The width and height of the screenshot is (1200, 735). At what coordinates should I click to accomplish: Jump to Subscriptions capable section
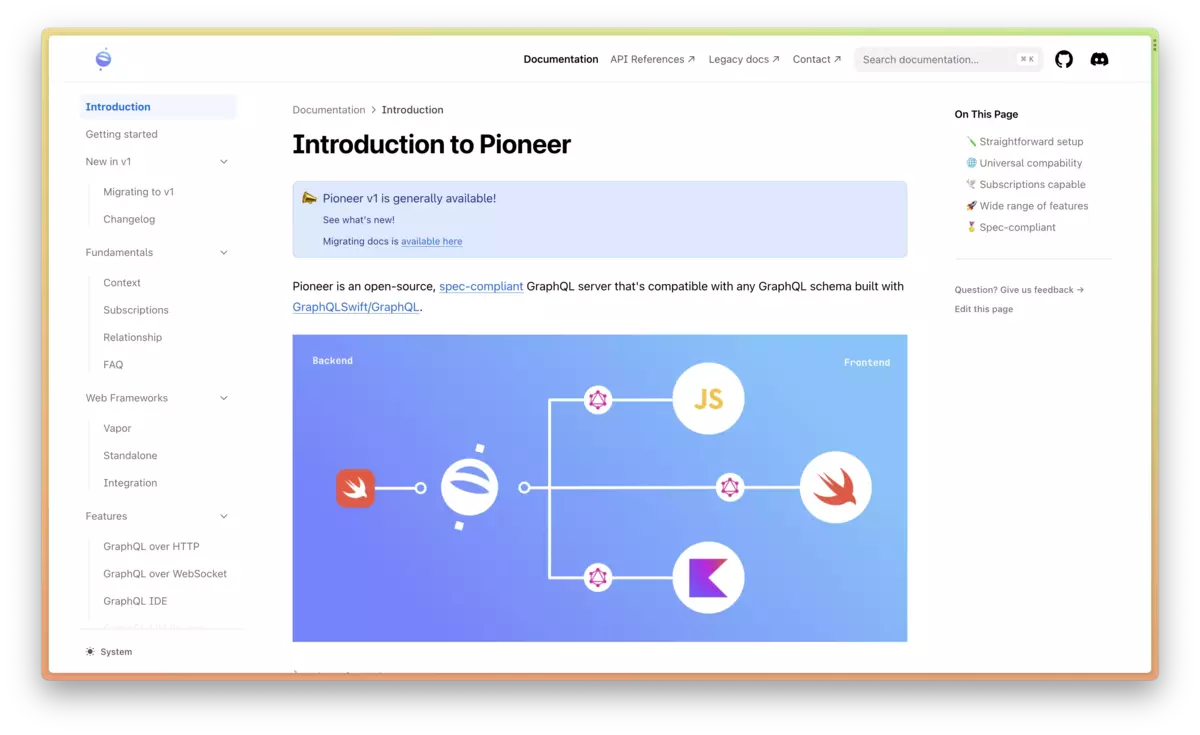[1026, 185]
